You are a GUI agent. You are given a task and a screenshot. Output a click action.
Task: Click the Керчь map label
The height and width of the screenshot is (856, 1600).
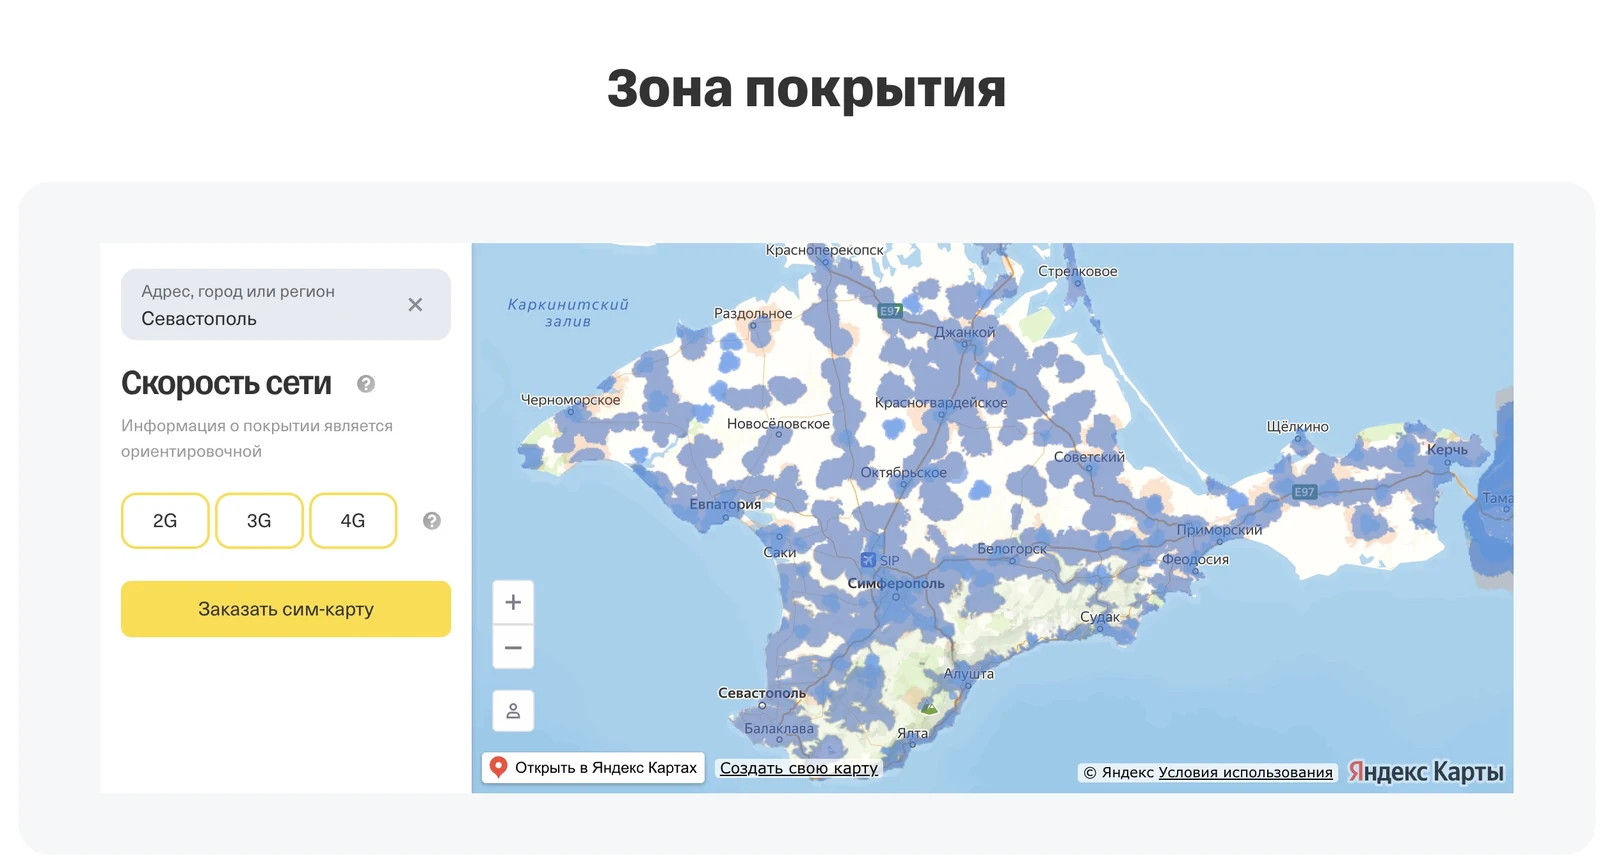tap(1447, 450)
